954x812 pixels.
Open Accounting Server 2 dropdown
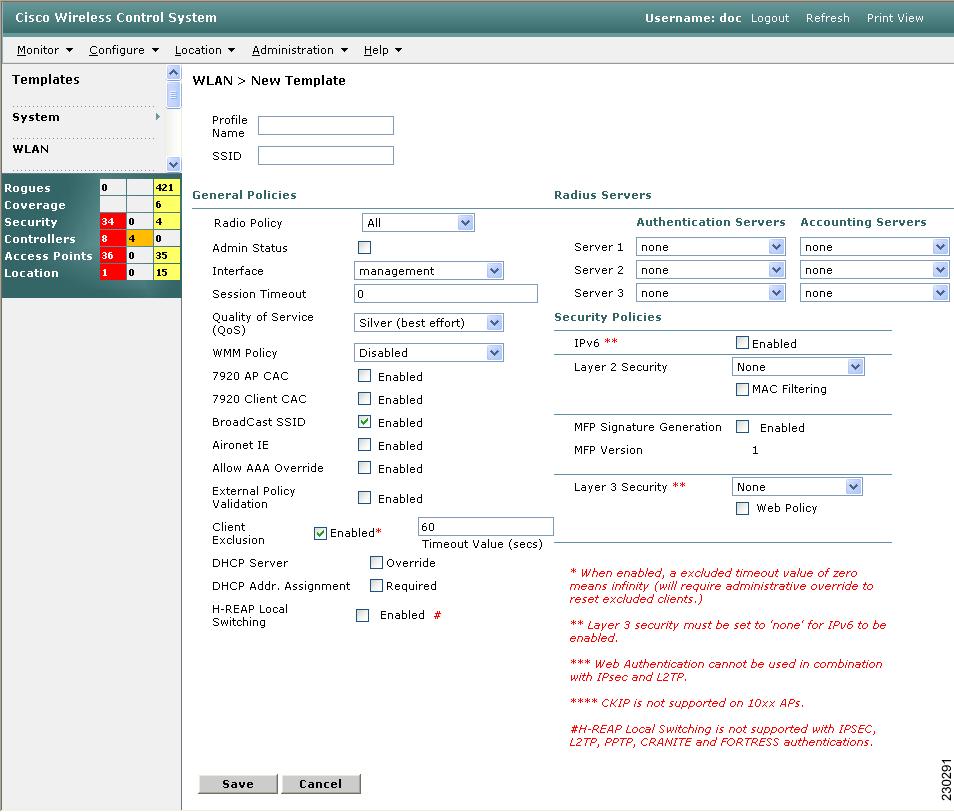[x=874, y=269]
